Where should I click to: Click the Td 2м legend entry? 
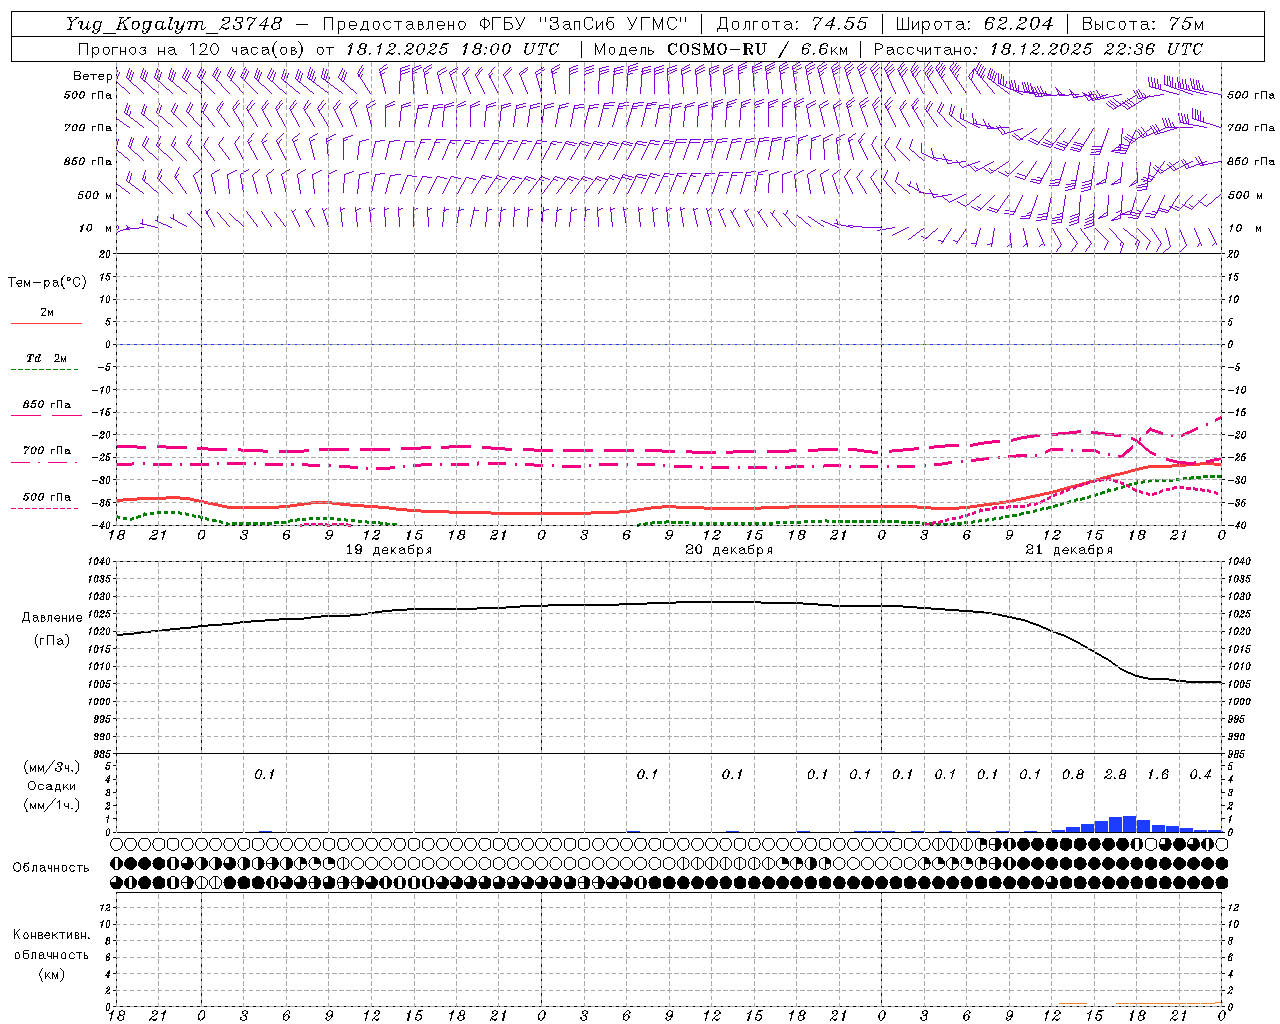click(46, 358)
